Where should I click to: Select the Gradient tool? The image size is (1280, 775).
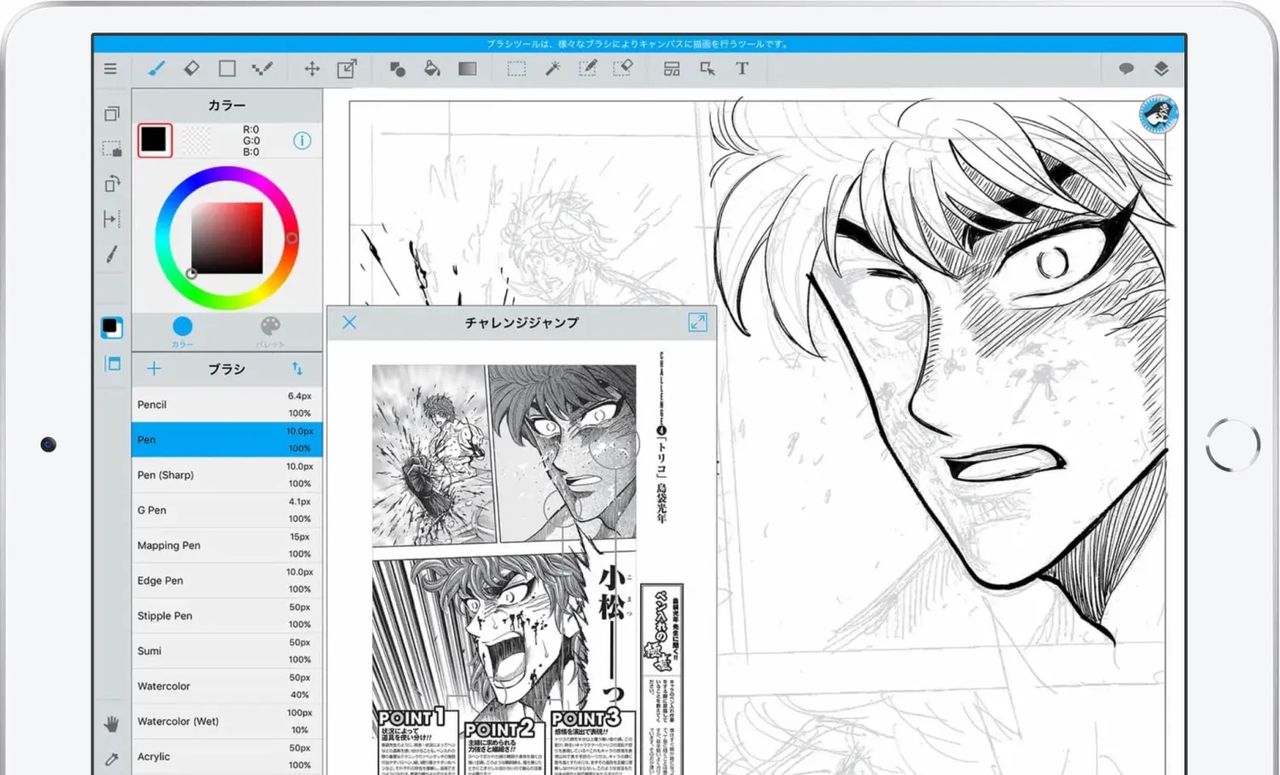click(467, 69)
